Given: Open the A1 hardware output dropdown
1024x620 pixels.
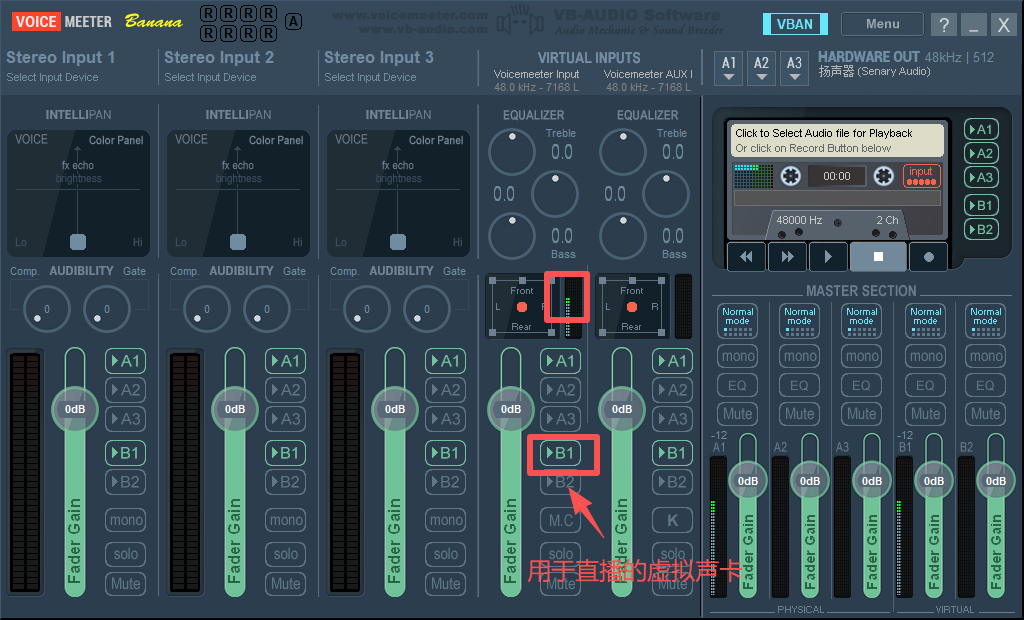Looking at the screenshot, I should pyautogui.click(x=730, y=68).
